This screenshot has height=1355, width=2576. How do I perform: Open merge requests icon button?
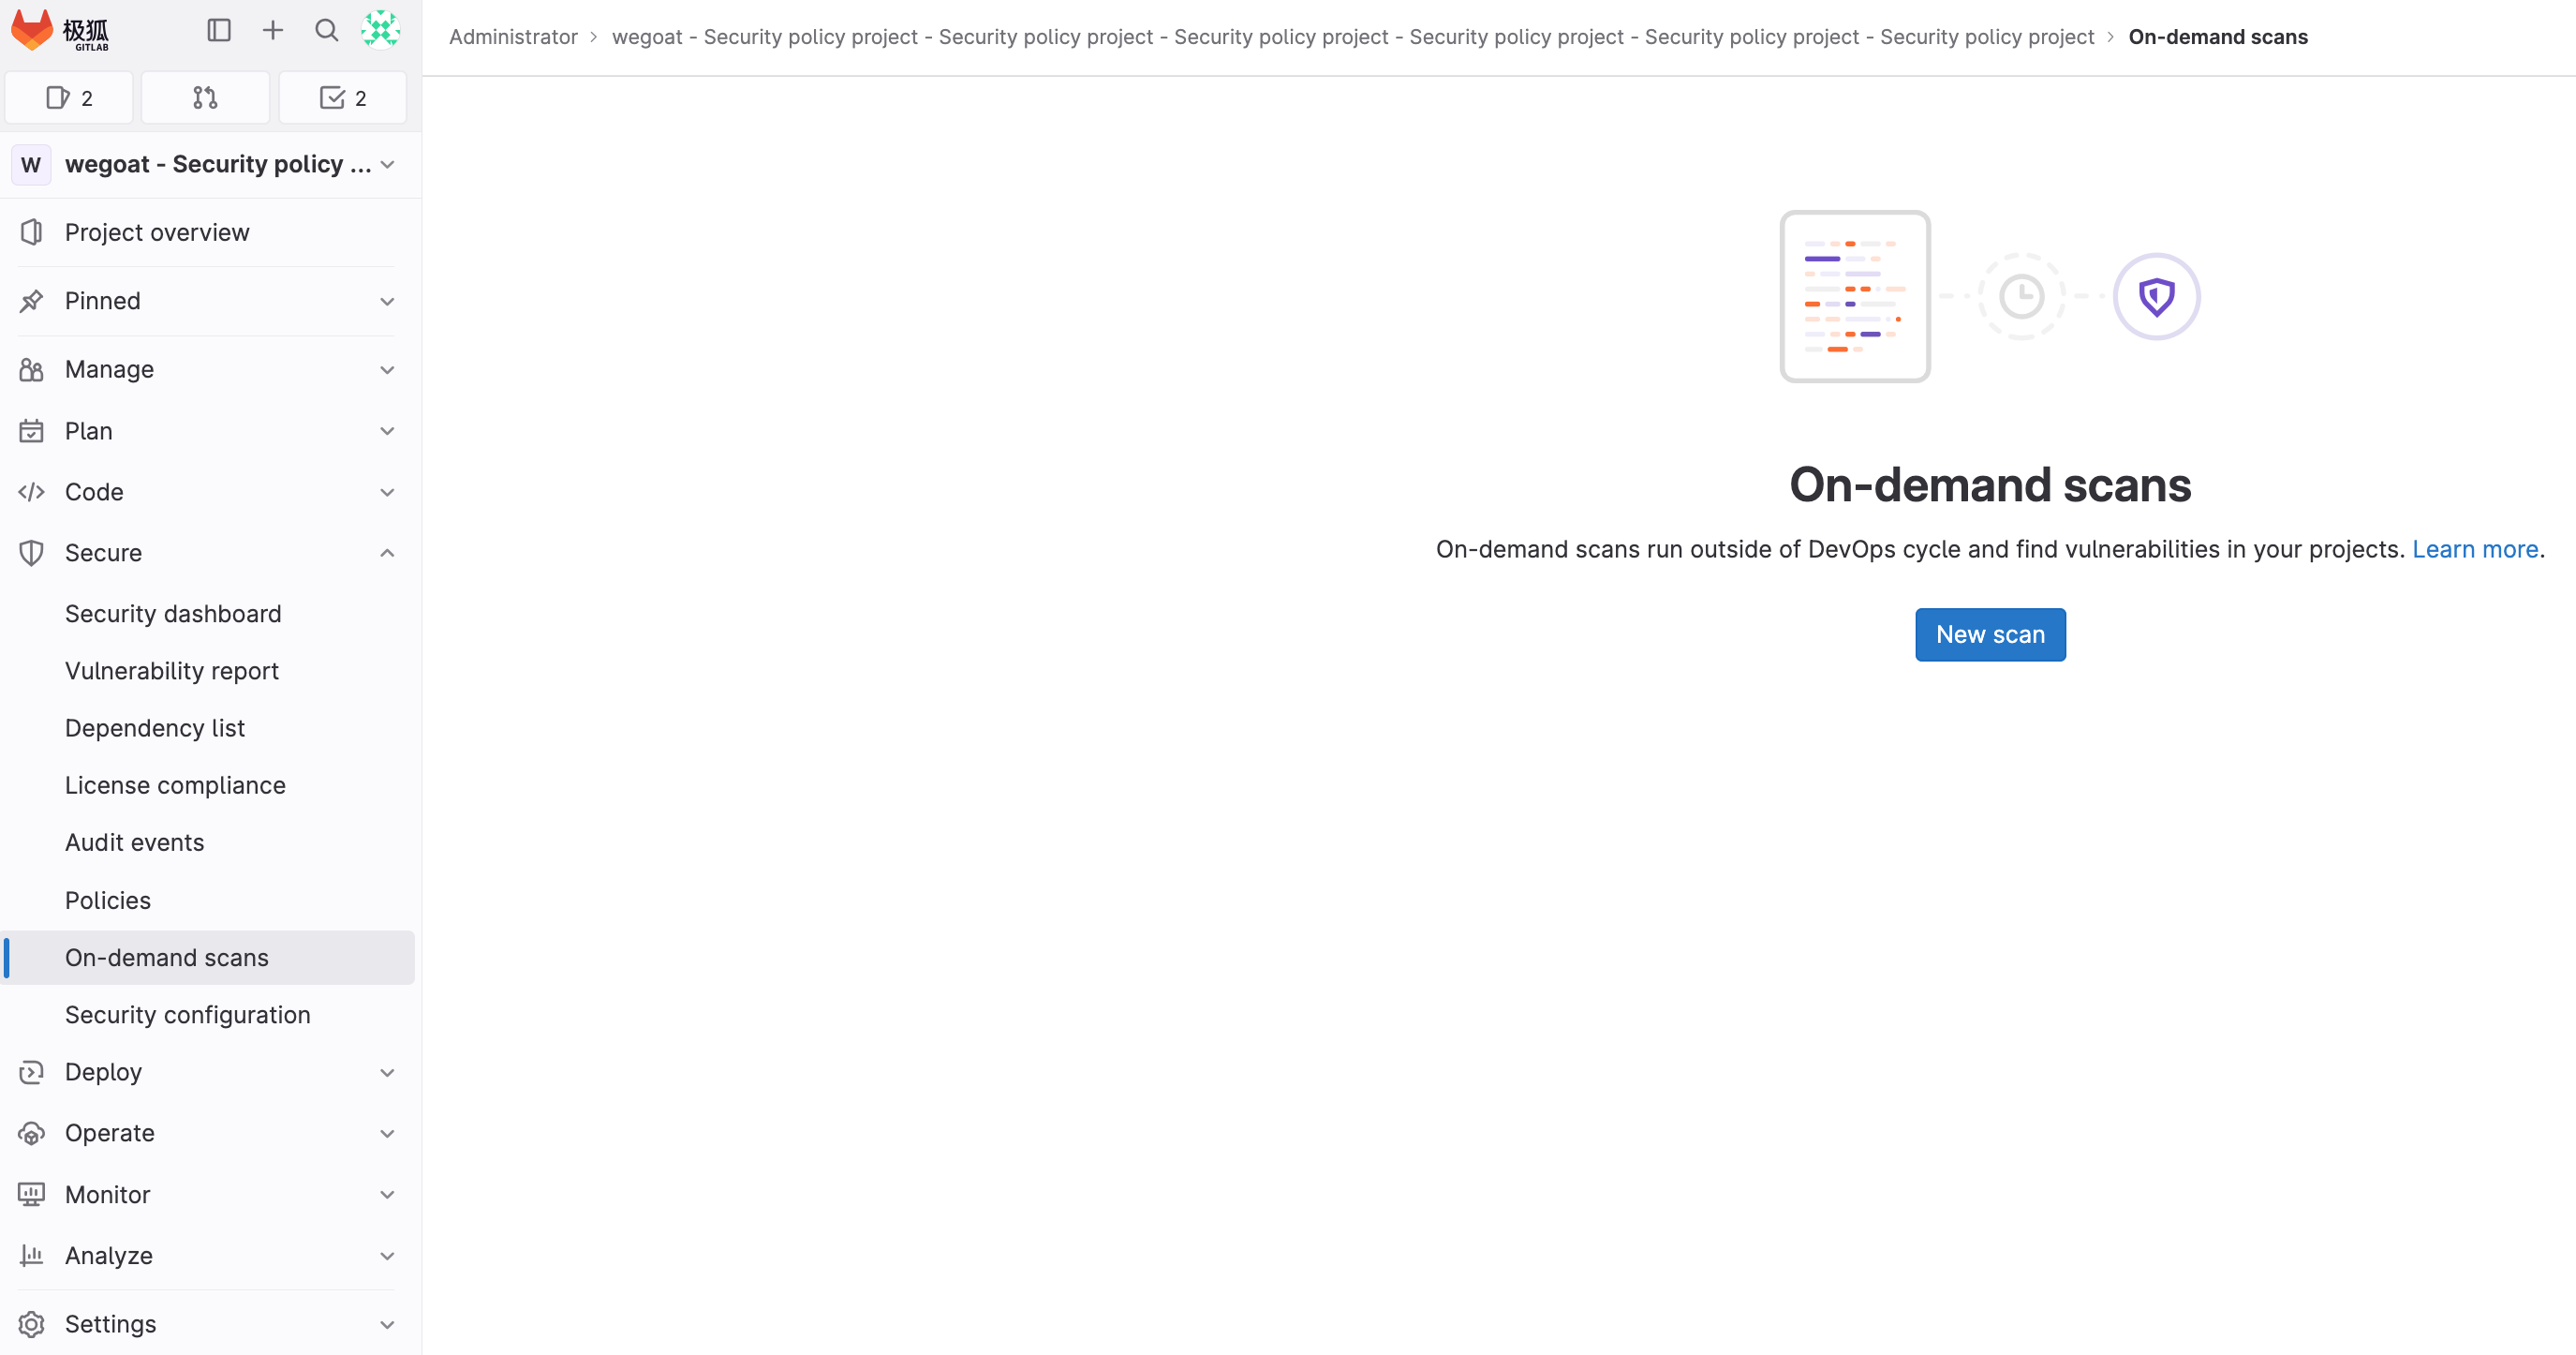click(x=205, y=98)
